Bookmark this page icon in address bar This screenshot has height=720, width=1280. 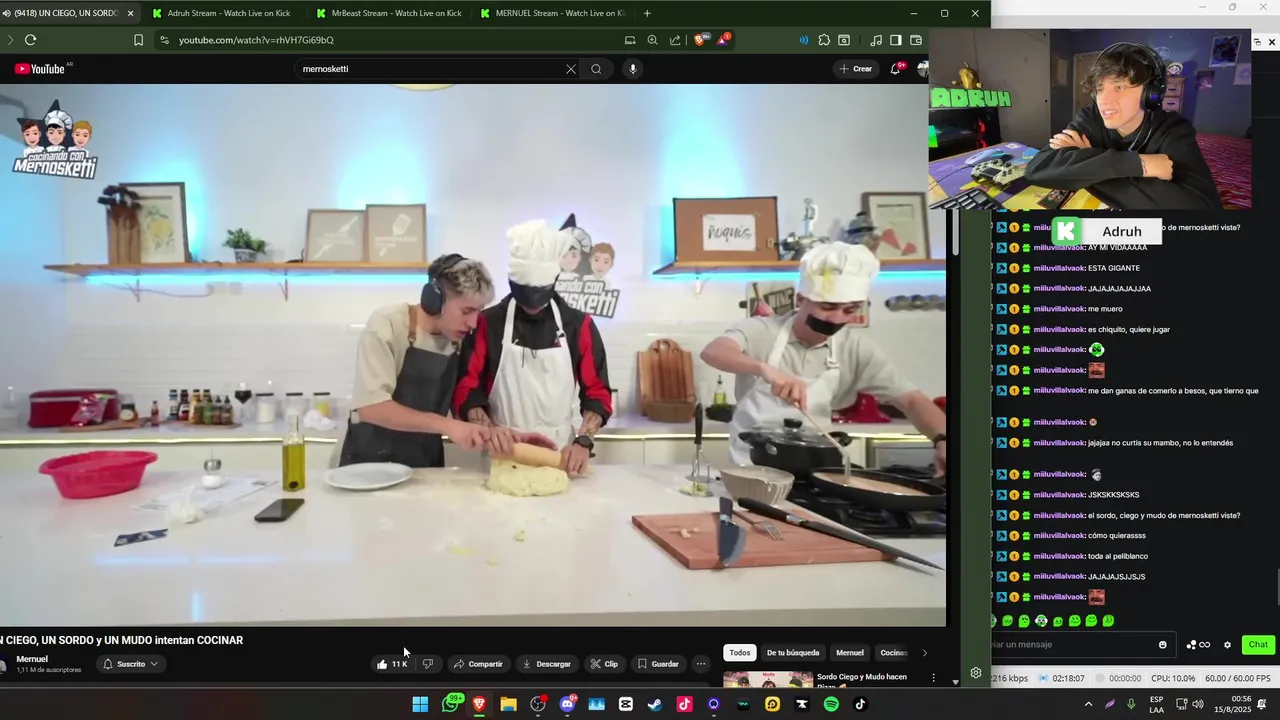[x=138, y=40]
